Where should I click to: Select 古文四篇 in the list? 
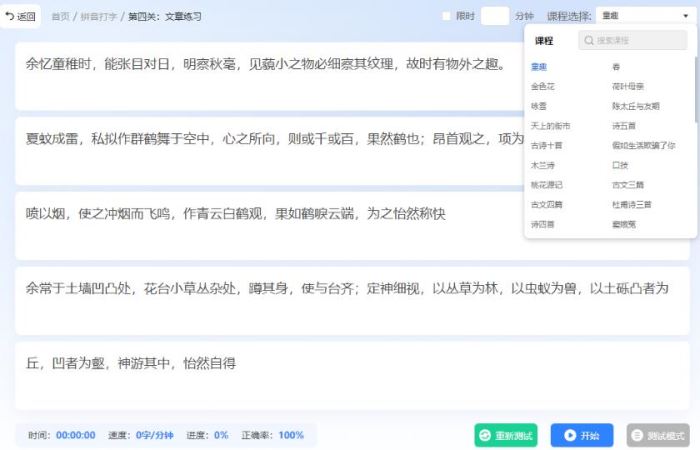546,204
